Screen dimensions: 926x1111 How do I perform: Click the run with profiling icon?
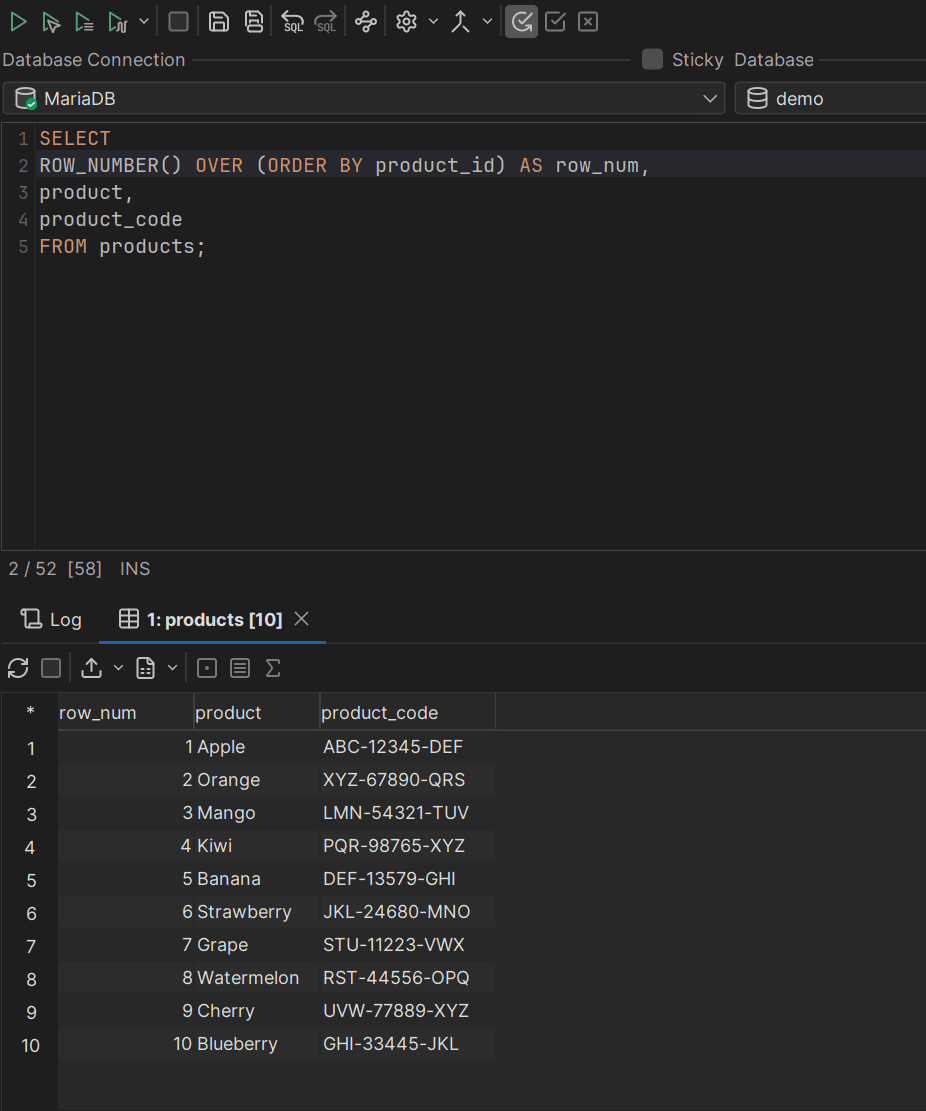pyautogui.click(x=118, y=22)
